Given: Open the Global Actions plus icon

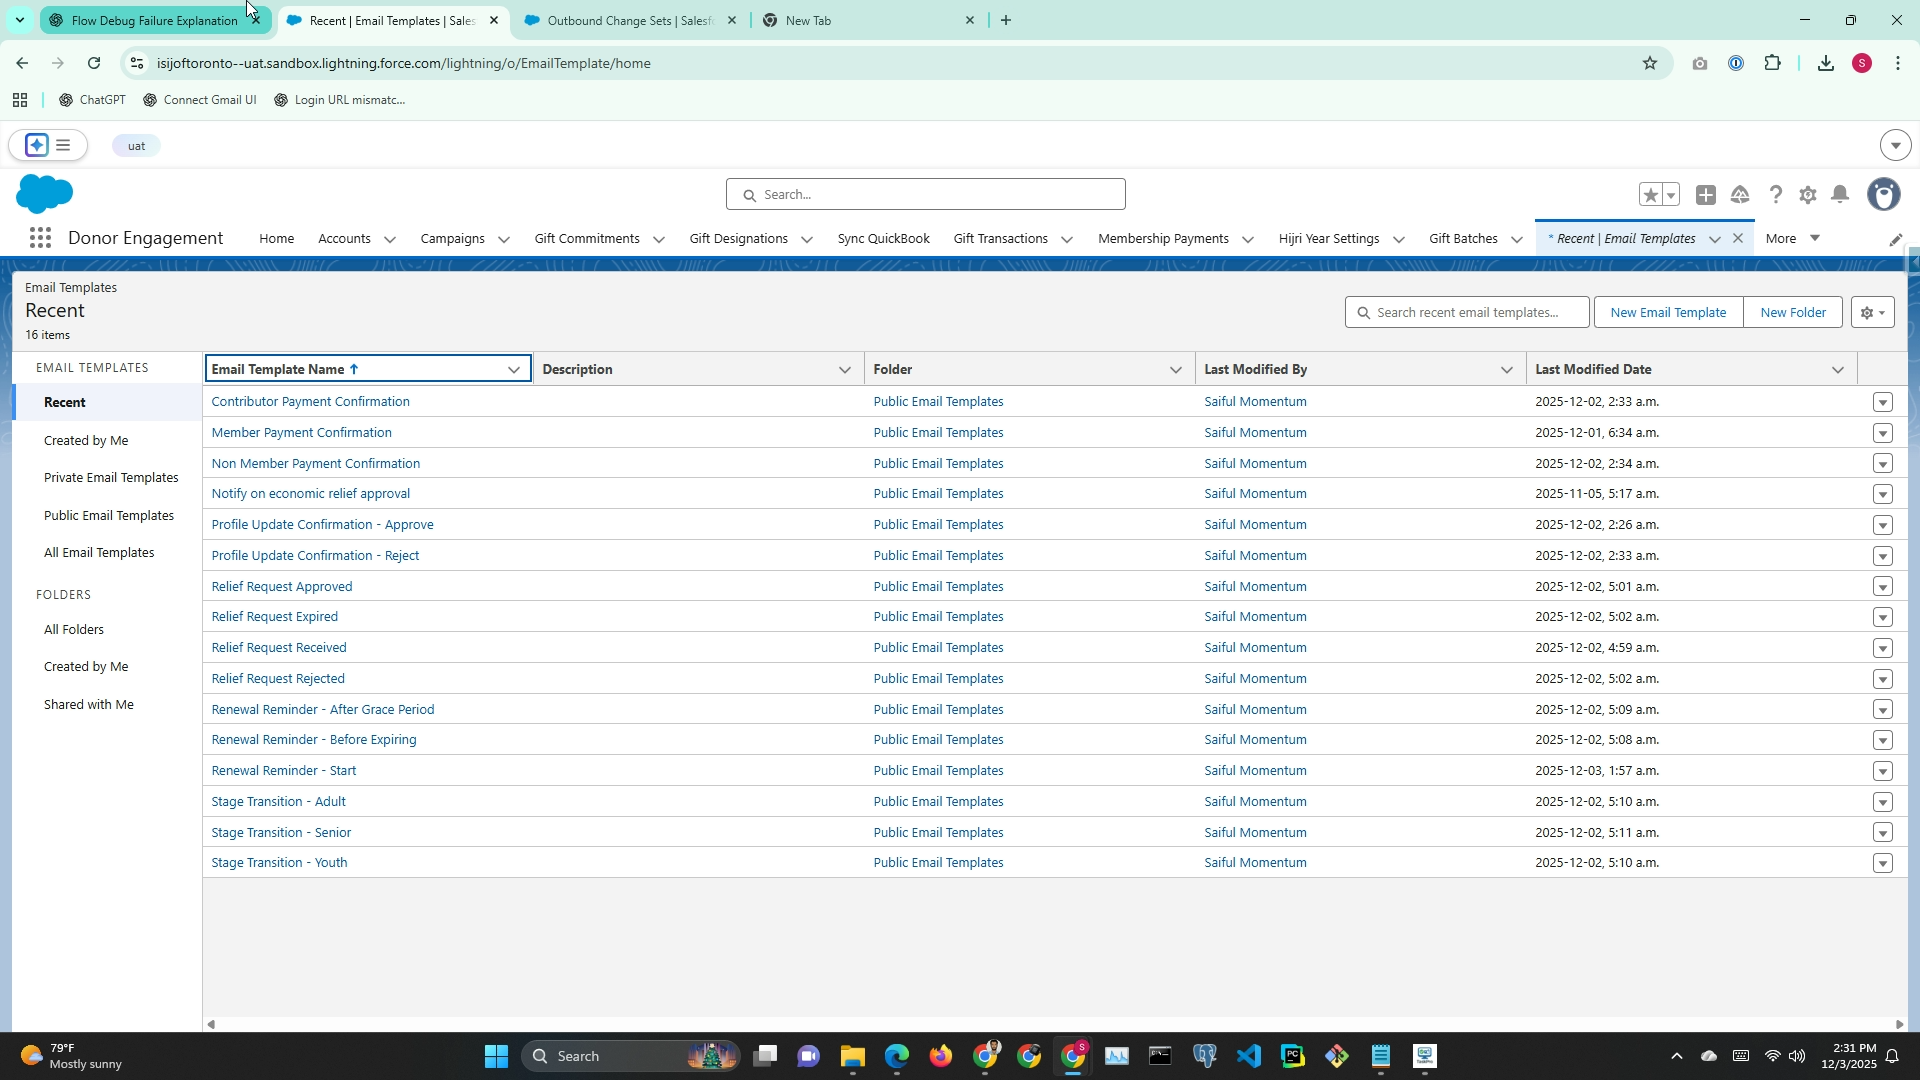Looking at the screenshot, I should pos(1706,195).
